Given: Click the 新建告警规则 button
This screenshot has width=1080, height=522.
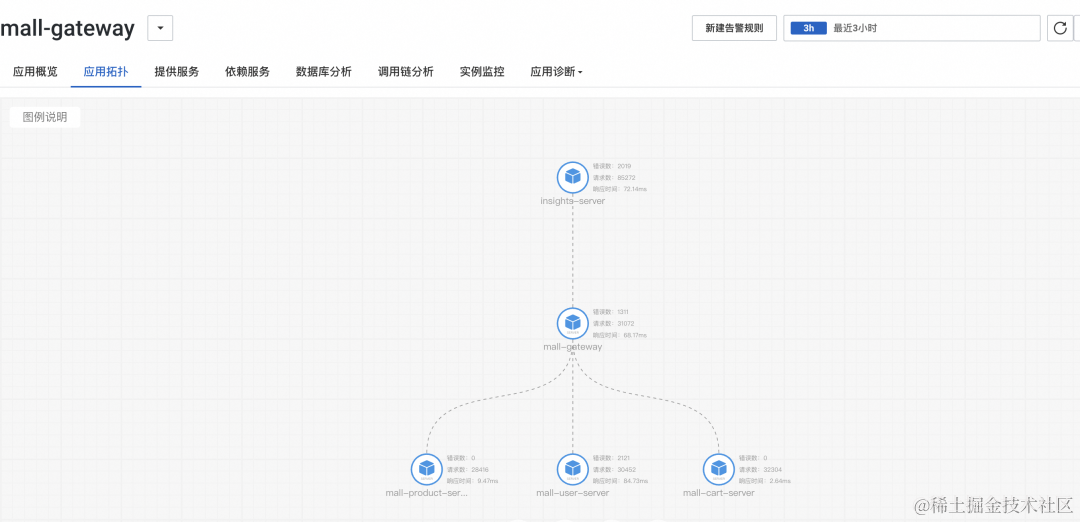Looking at the screenshot, I should click(734, 28).
